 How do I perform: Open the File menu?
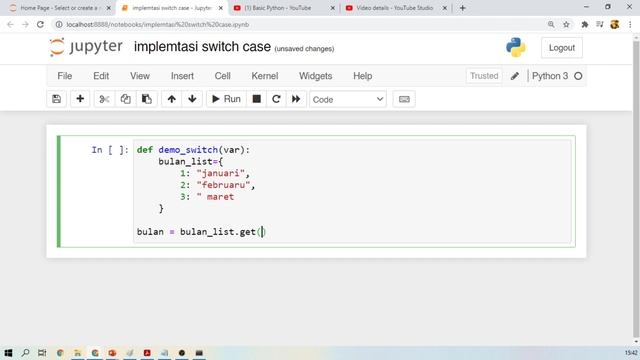point(64,76)
